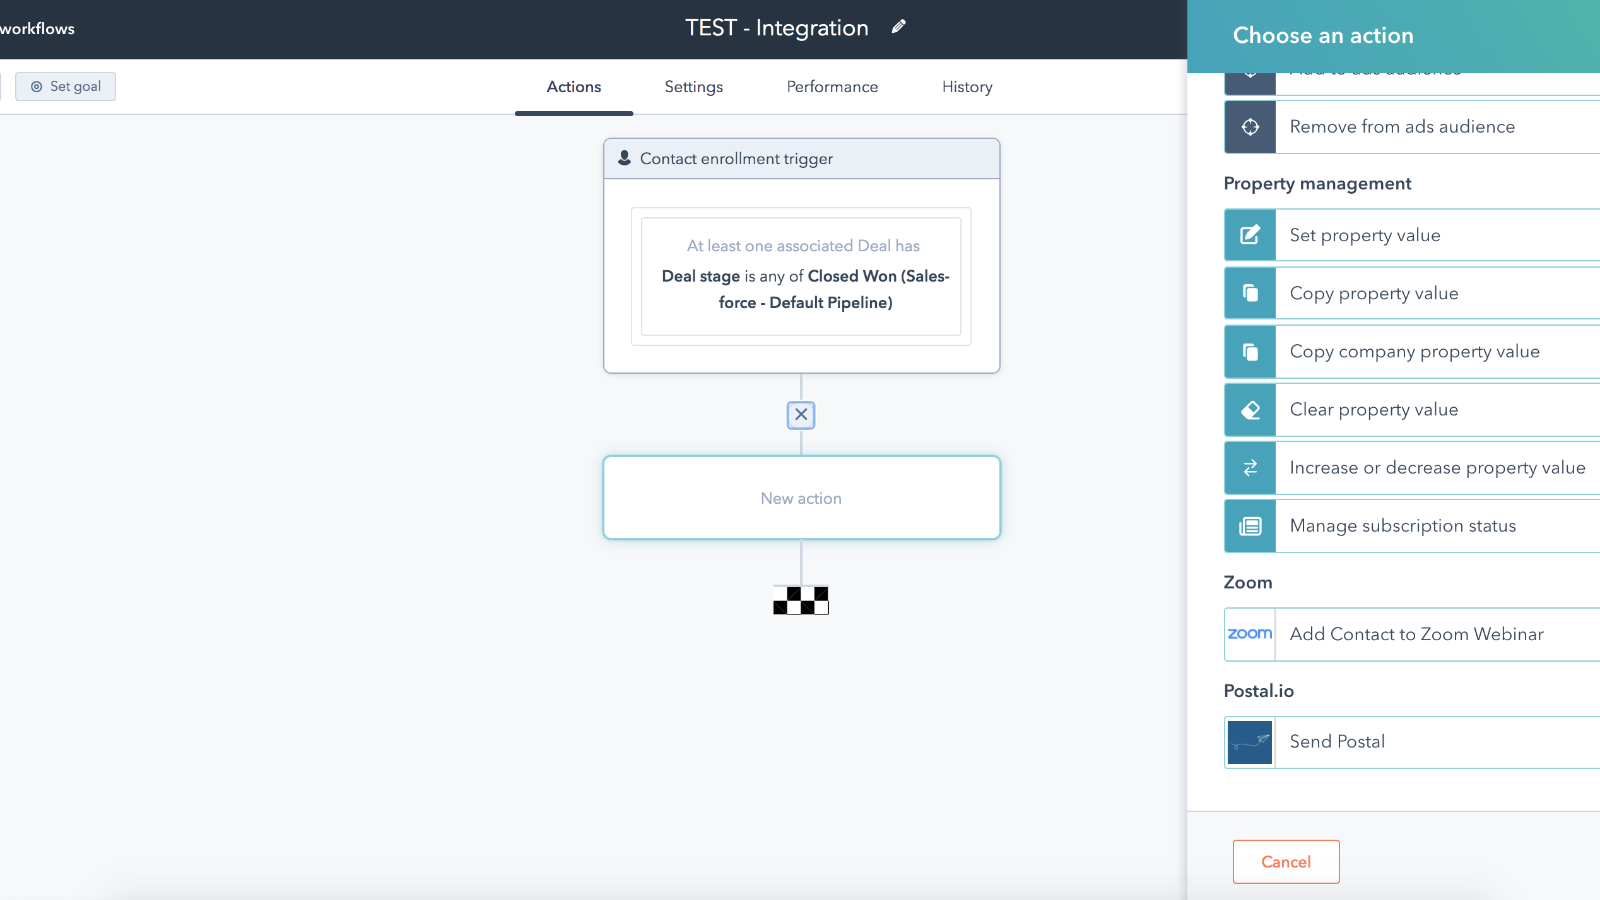The height and width of the screenshot is (900, 1600).
Task: Click the Zoom logo icon
Action: [x=1249, y=634]
